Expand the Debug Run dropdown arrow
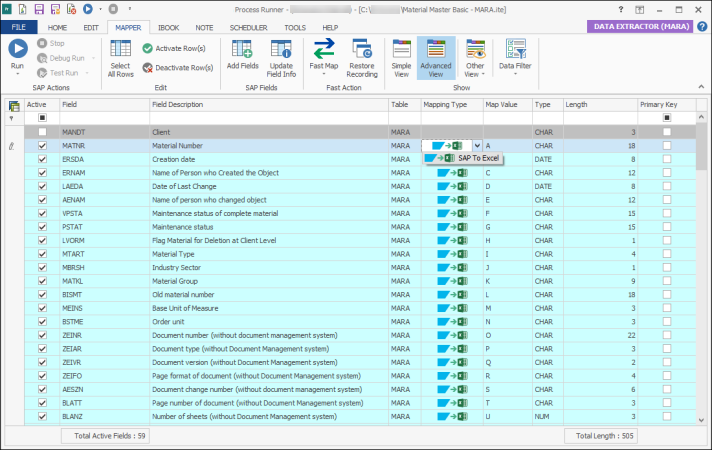Image resolution: width=712 pixels, height=450 pixels. [94, 58]
